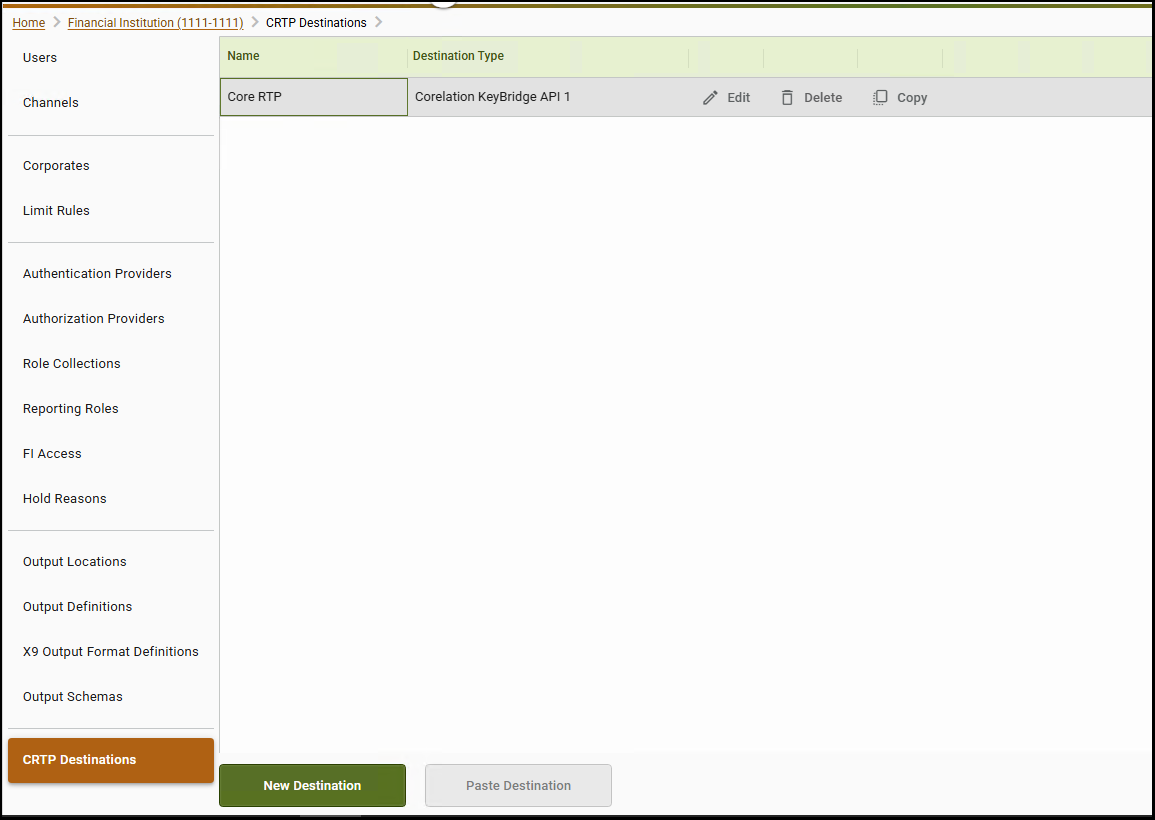1155x820 pixels.
Task: Click the pencil Edit icon for Core RTP
Action: (x=711, y=98)
